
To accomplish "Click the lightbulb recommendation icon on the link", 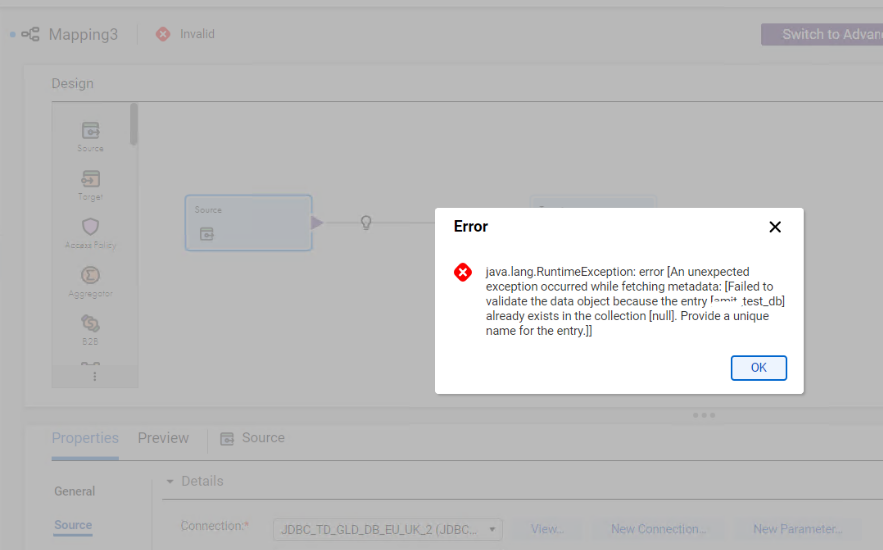I will point(366,223).
